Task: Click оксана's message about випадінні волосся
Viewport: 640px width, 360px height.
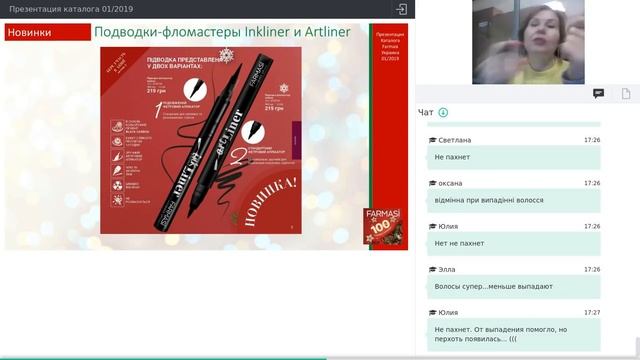Action: coord(514,200)
